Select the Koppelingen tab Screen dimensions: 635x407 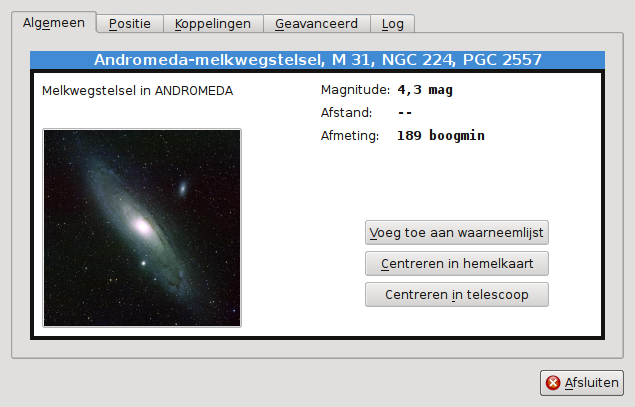click(213, 23)
